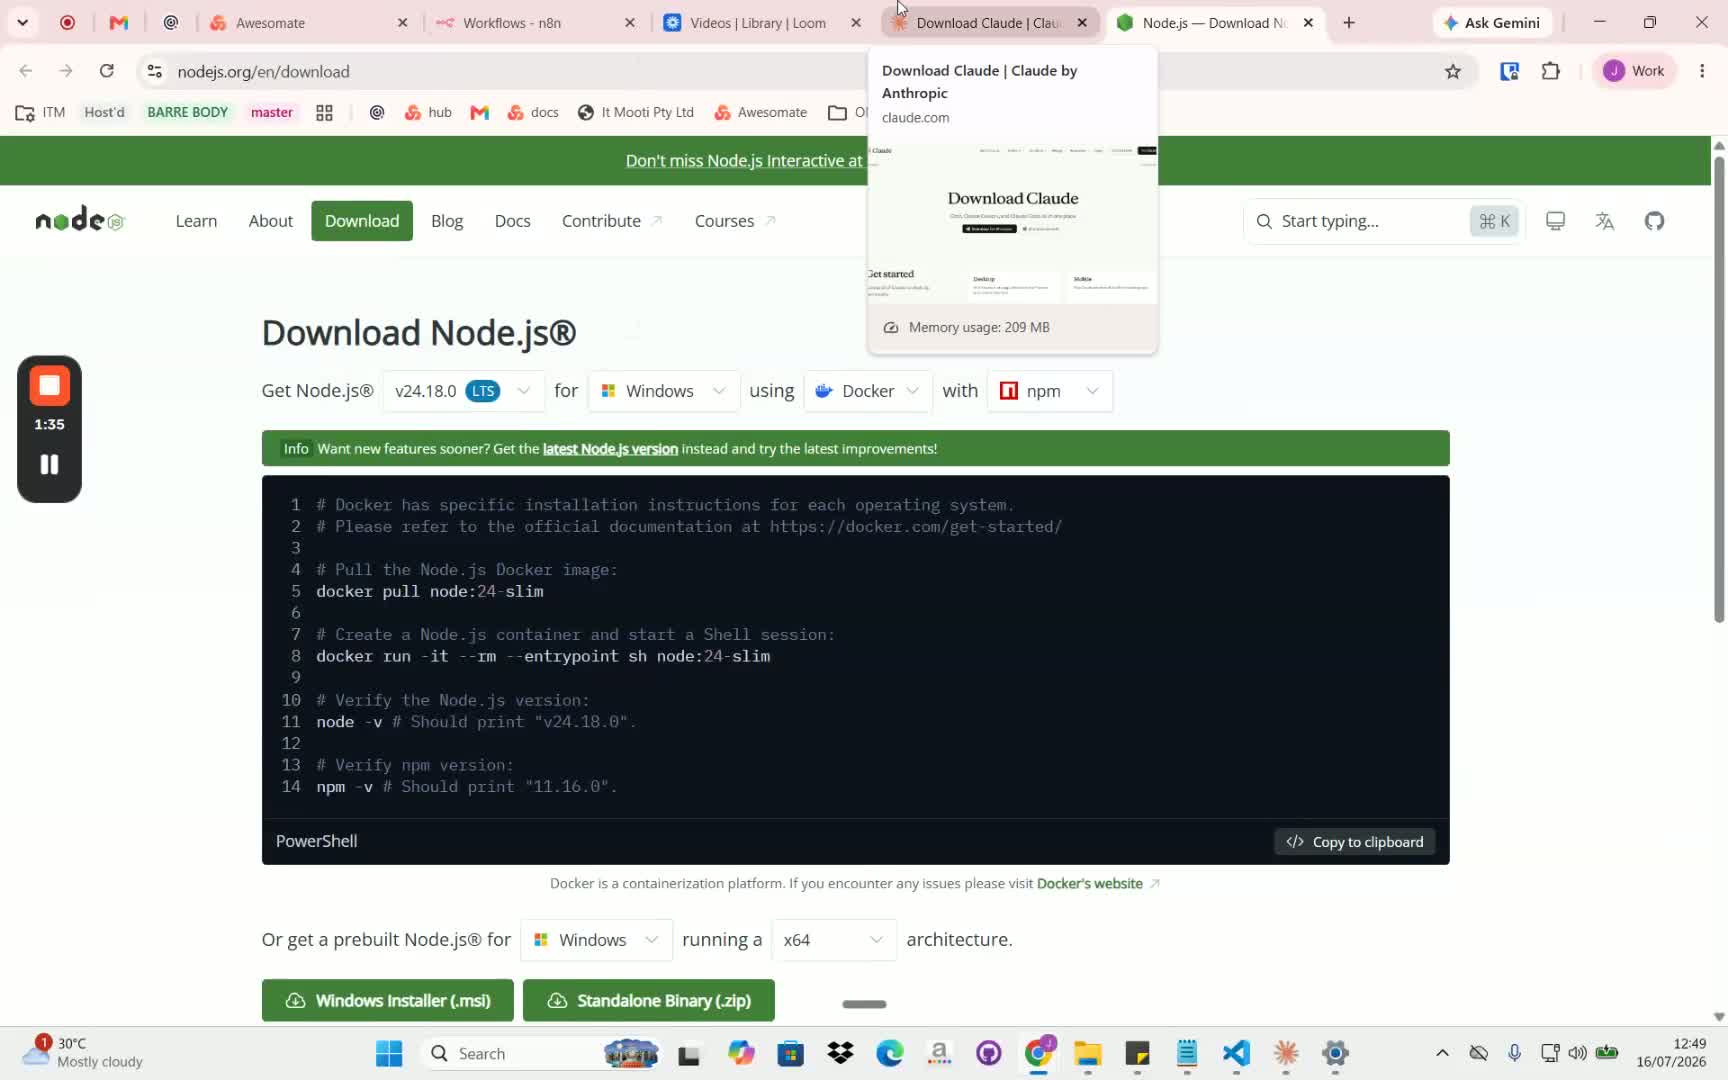Expand the Chrome tab search chevron
The height and width of the screenshot is (1080, 1728).
tap(22, 22)
